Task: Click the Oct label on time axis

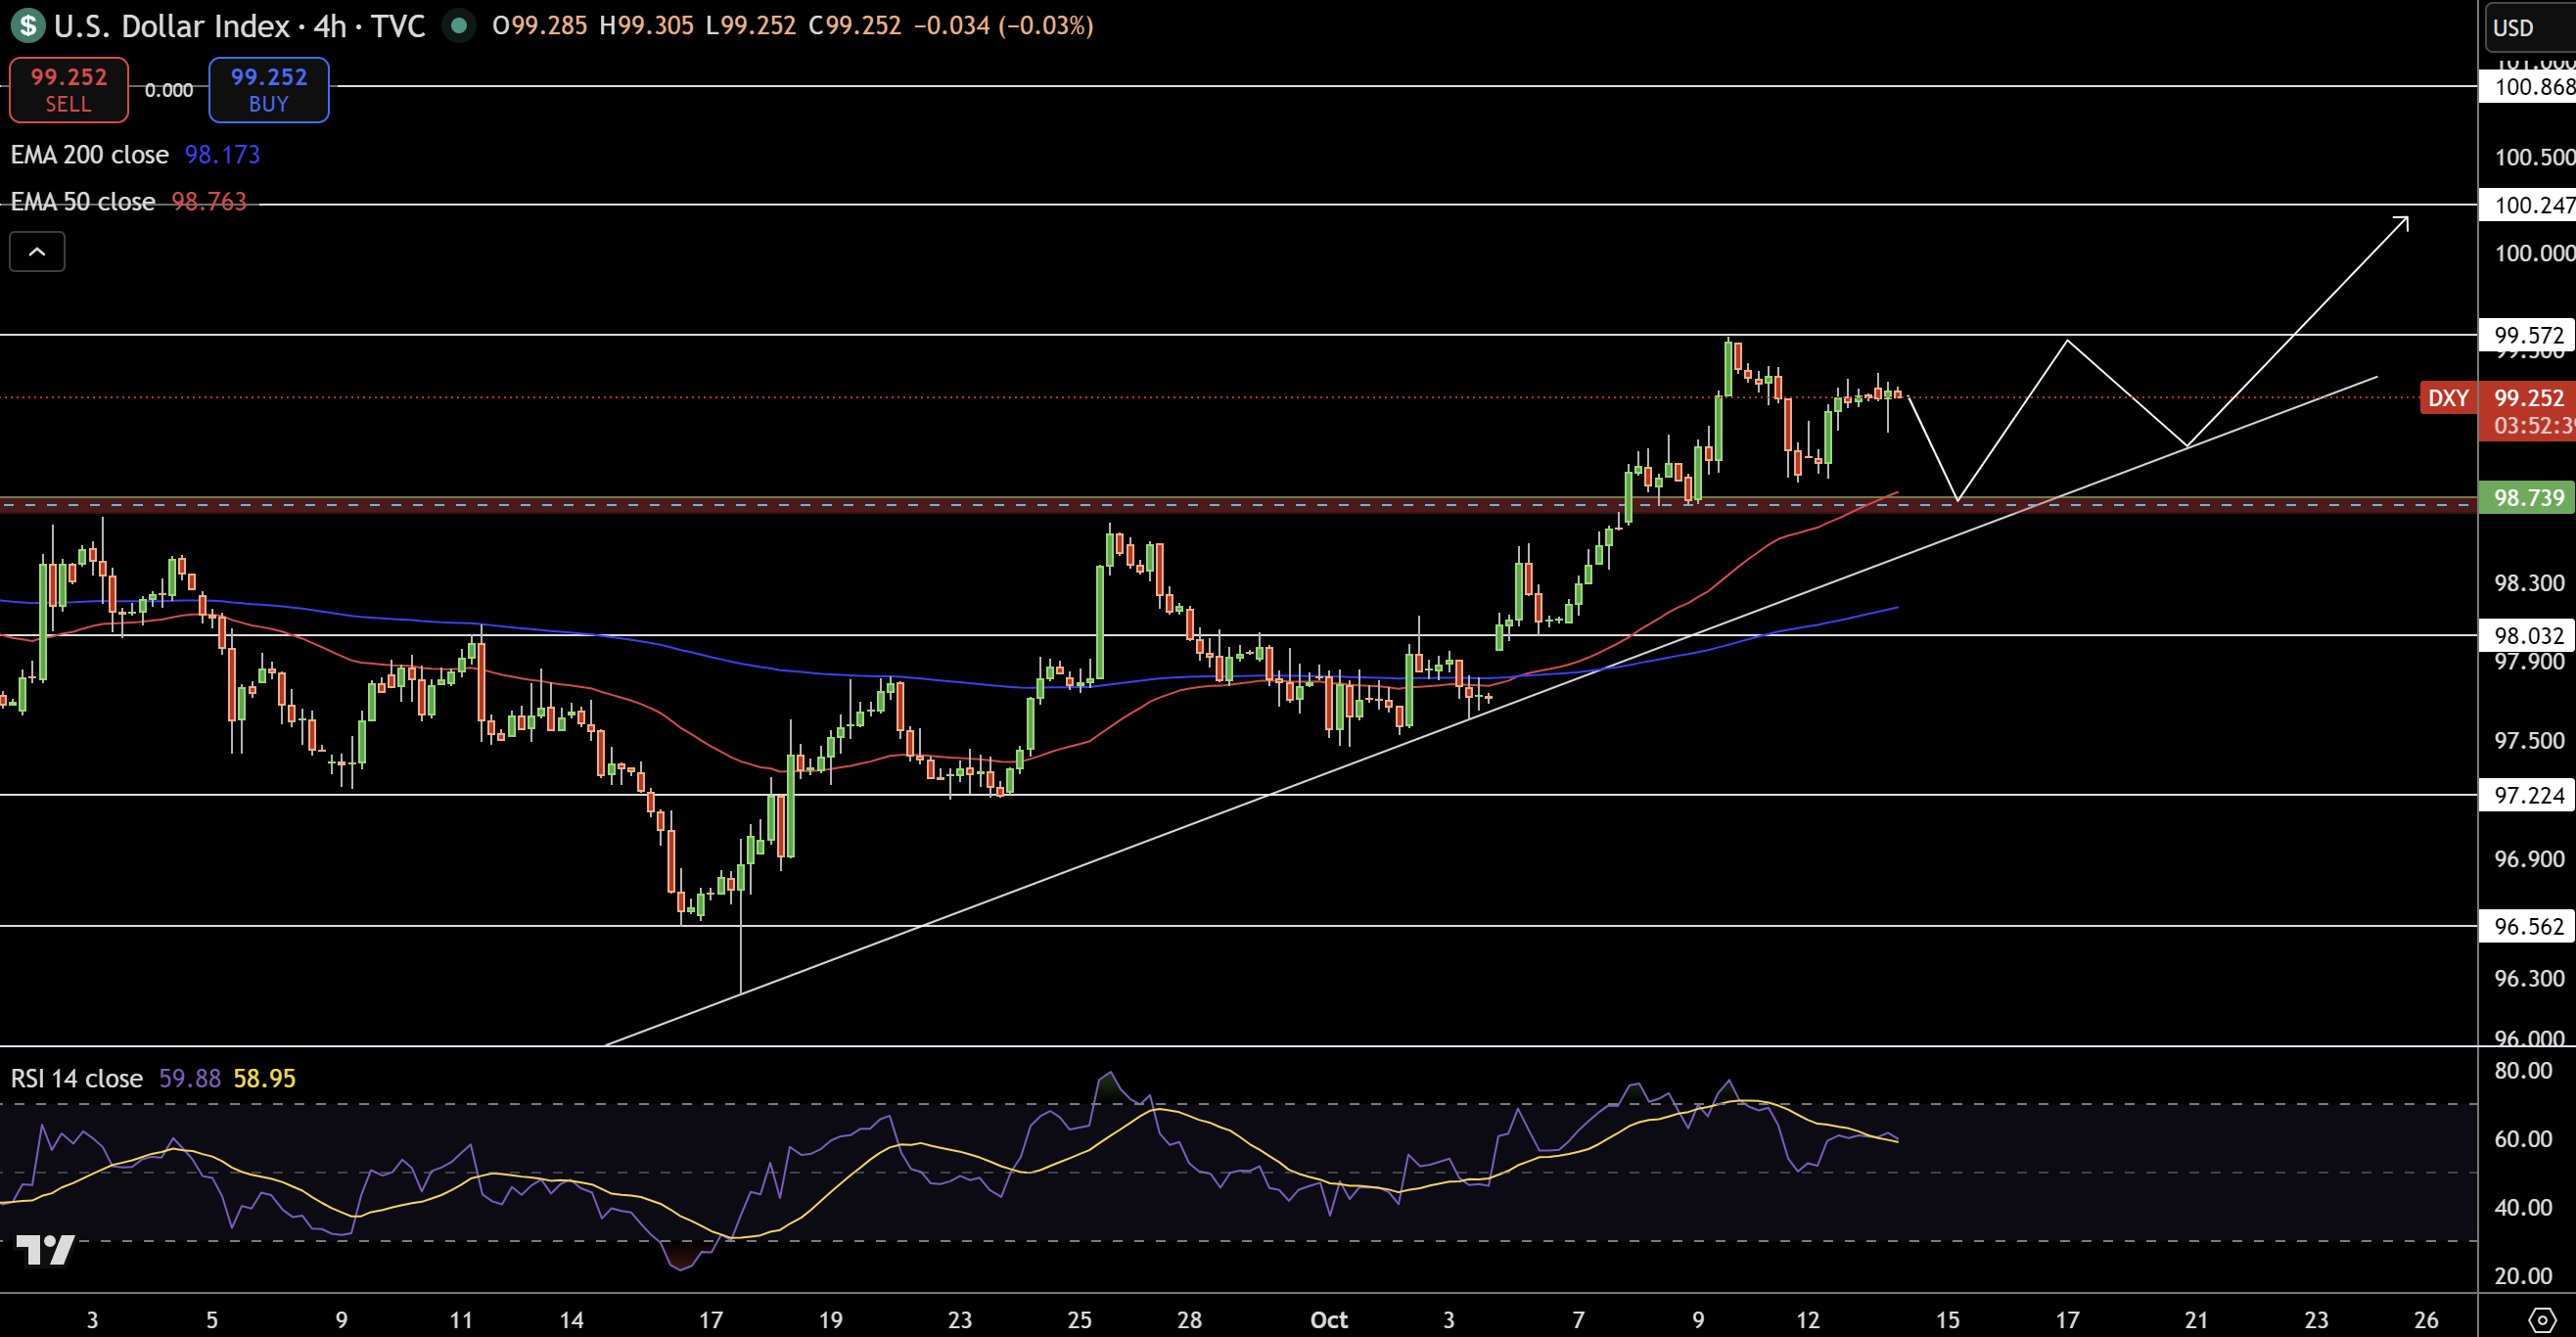Action: (1328, 1319)
